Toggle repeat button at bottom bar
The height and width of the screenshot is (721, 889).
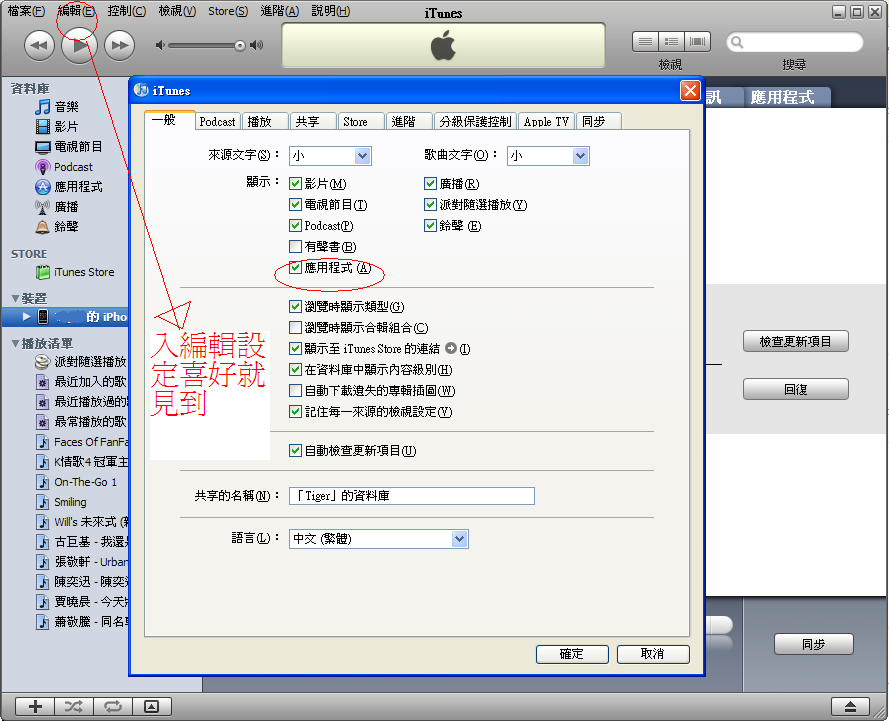(112, 706)
